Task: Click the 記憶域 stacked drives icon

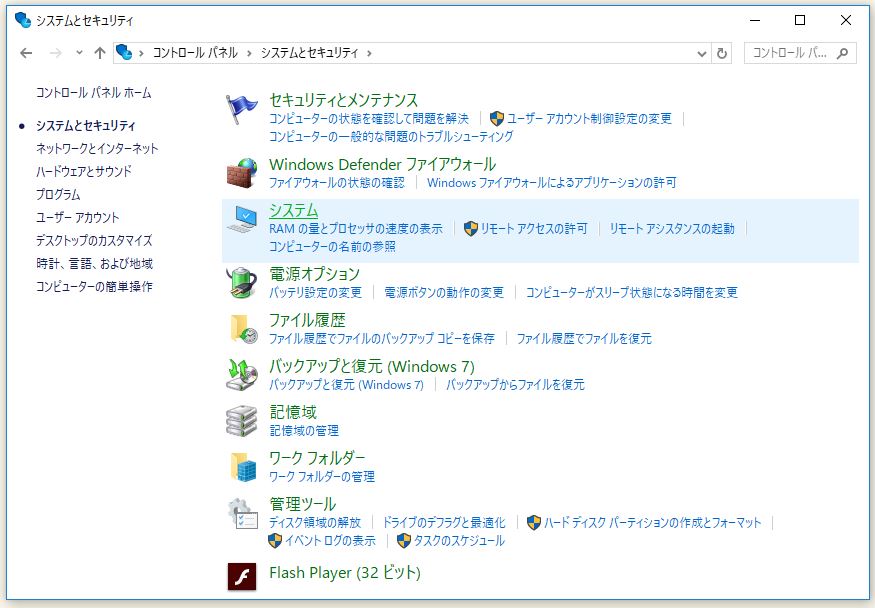Action: (x=242, y=421)
